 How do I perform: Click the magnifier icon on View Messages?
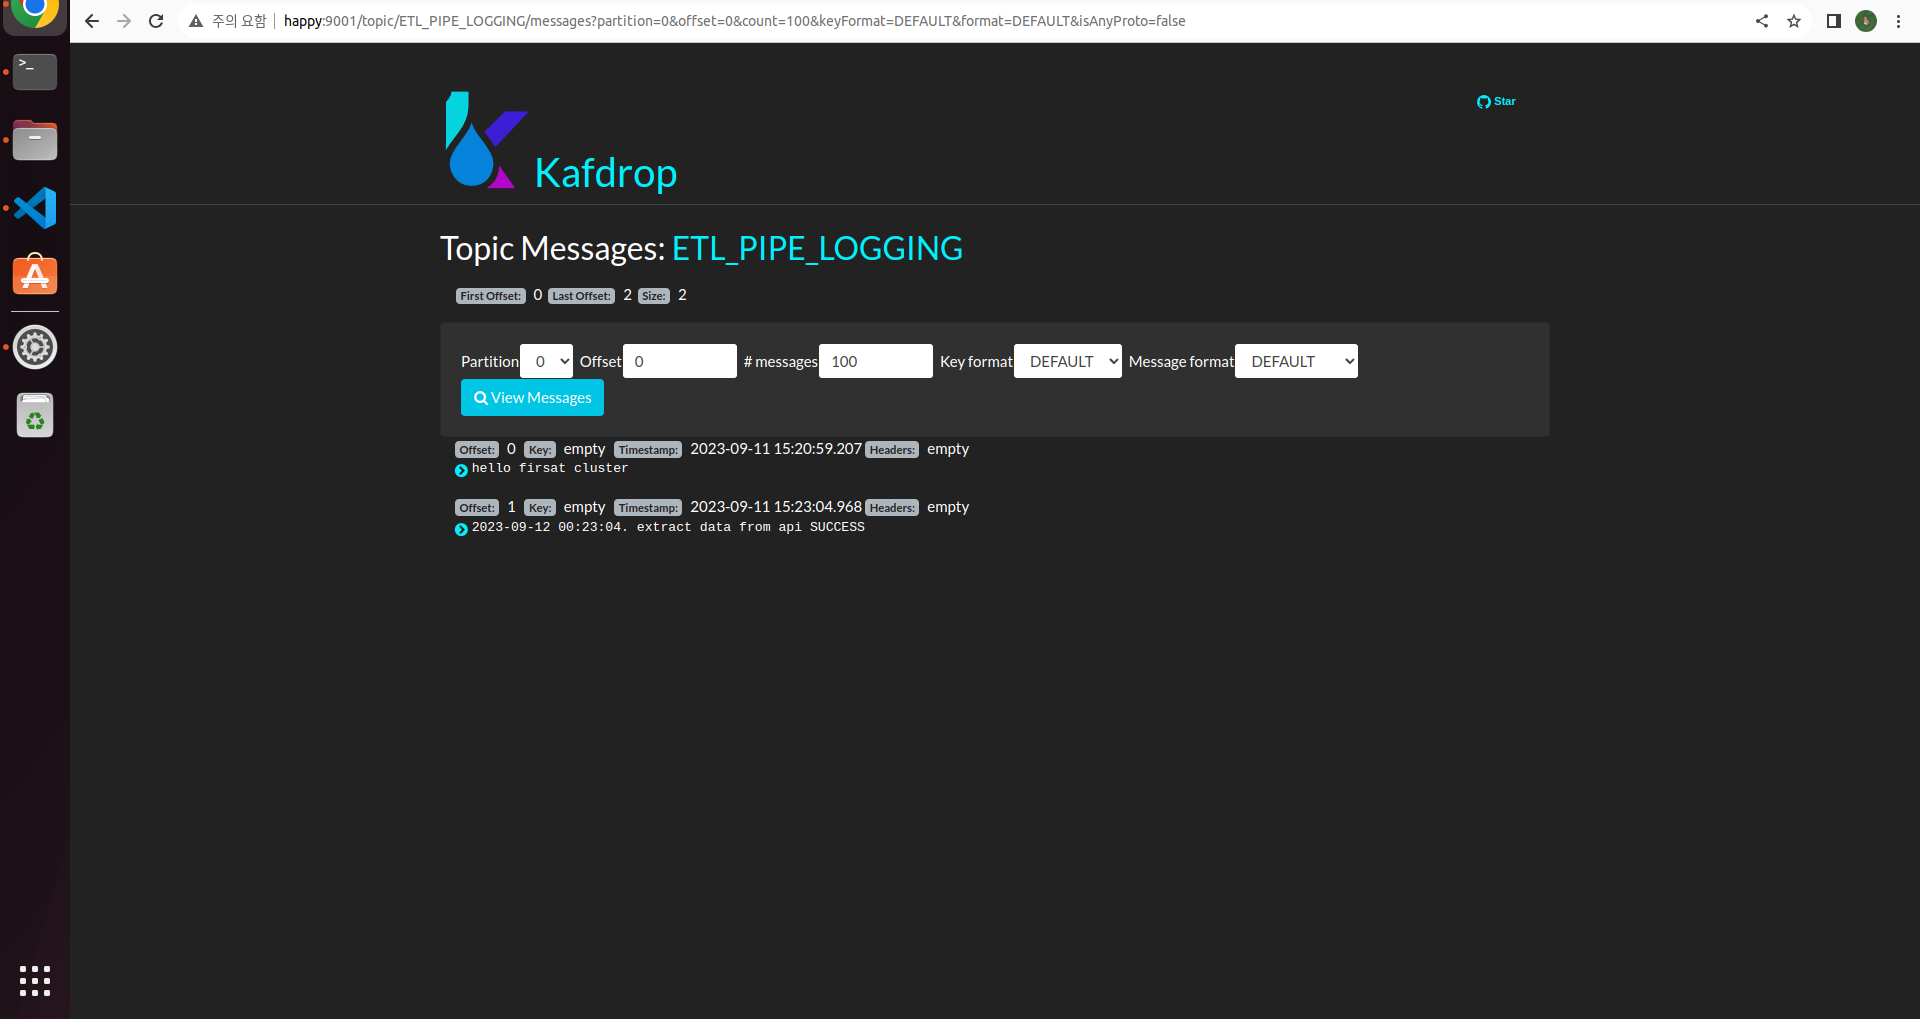tap(483, 397)
